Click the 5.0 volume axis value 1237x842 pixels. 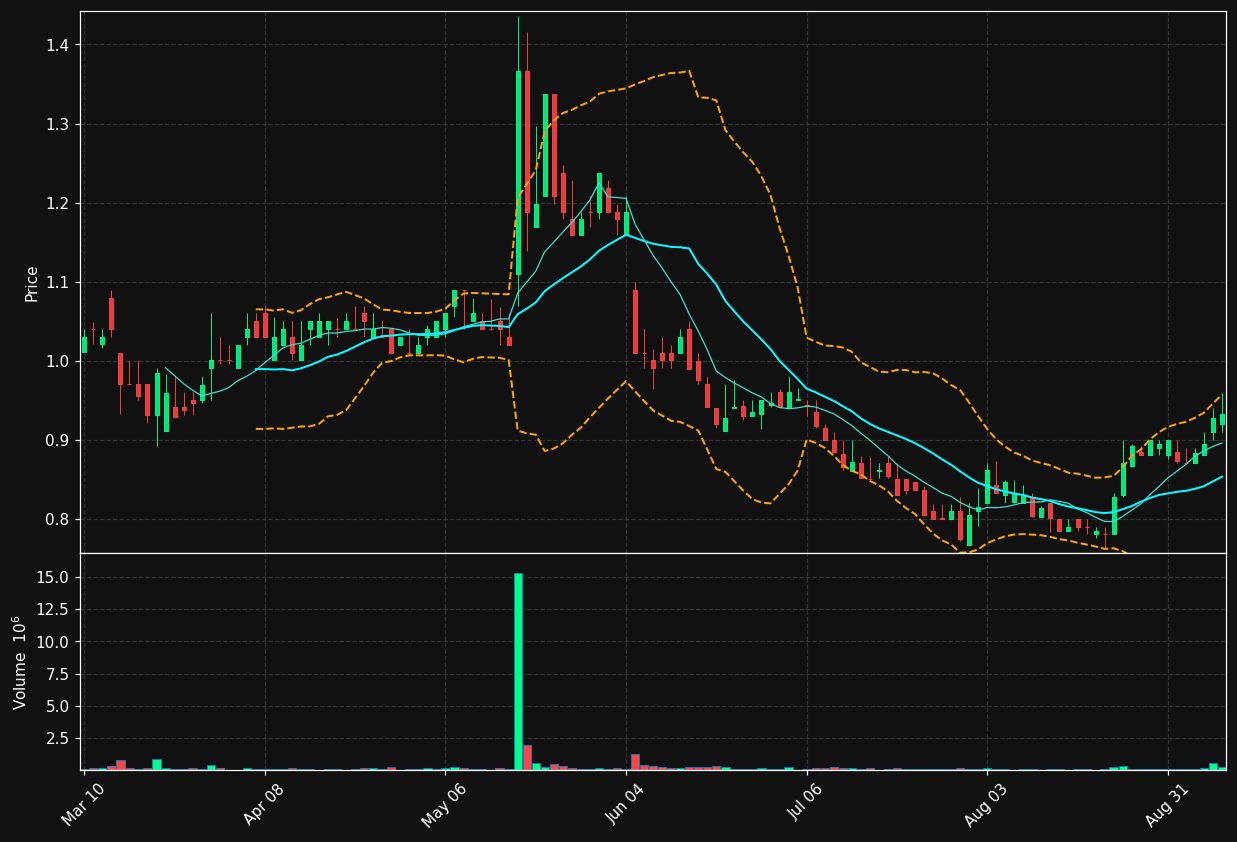pos(57,706)
